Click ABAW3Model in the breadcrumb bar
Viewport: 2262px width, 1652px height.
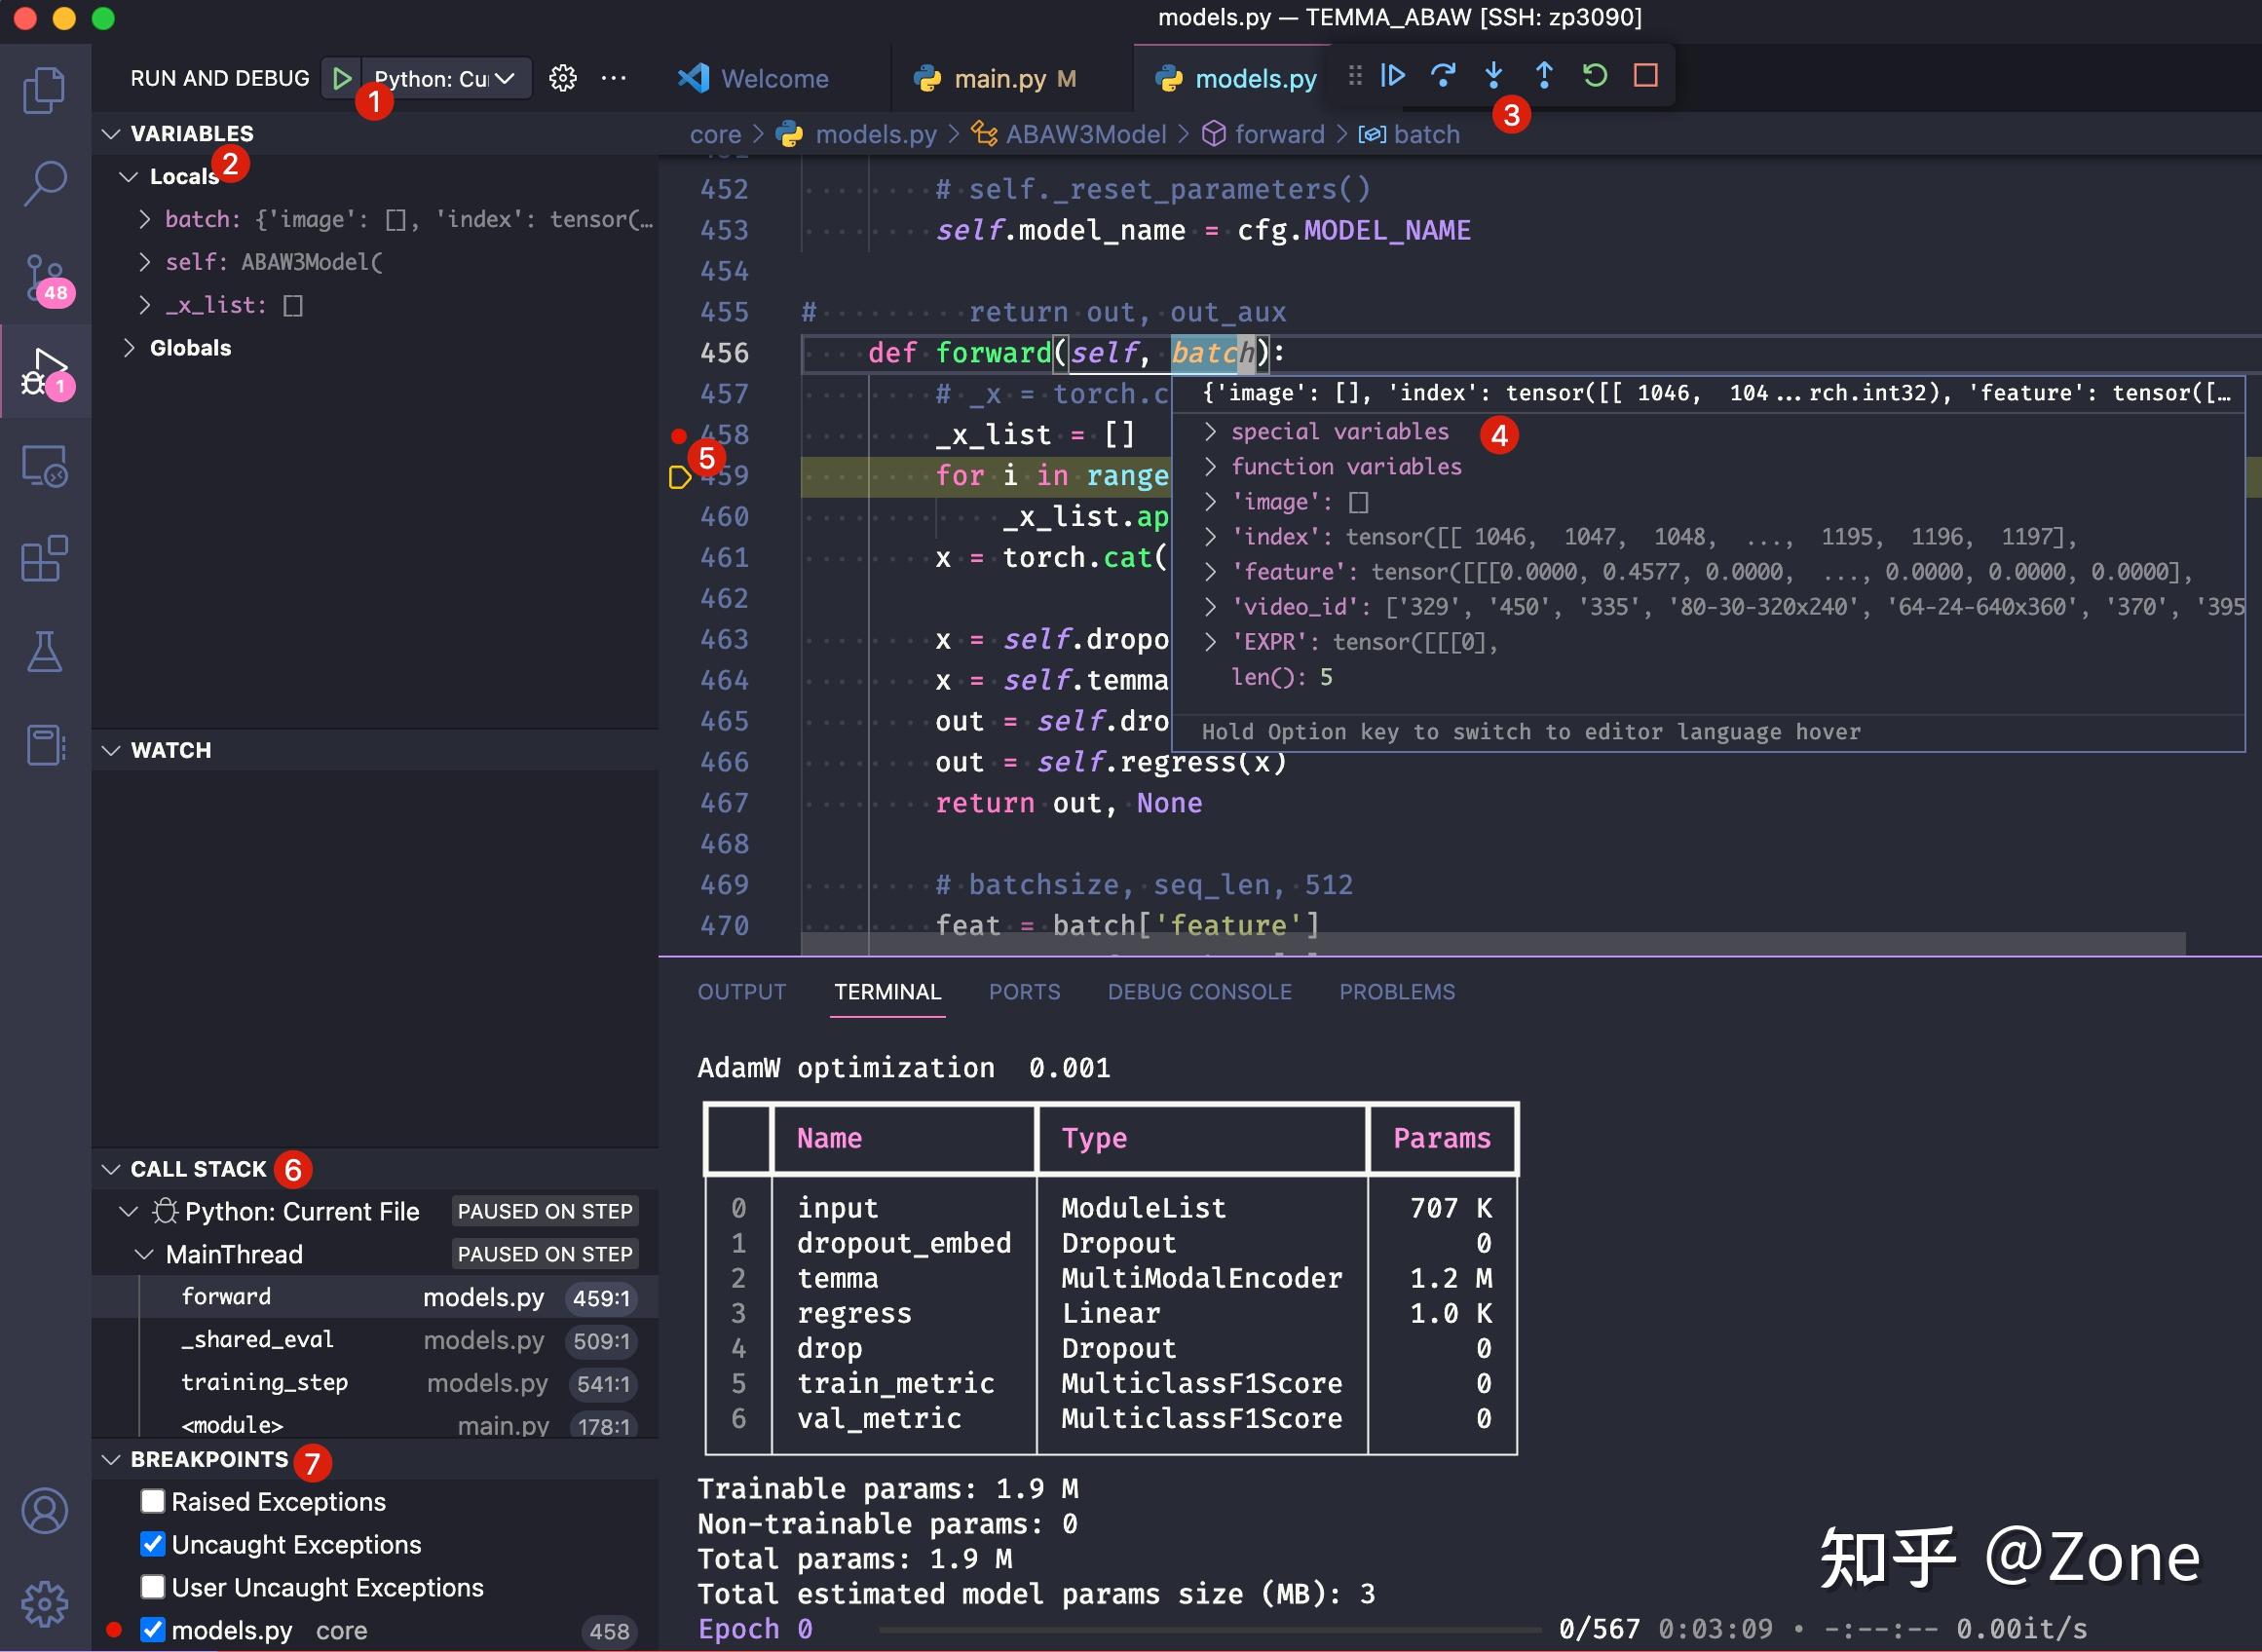1085,134
